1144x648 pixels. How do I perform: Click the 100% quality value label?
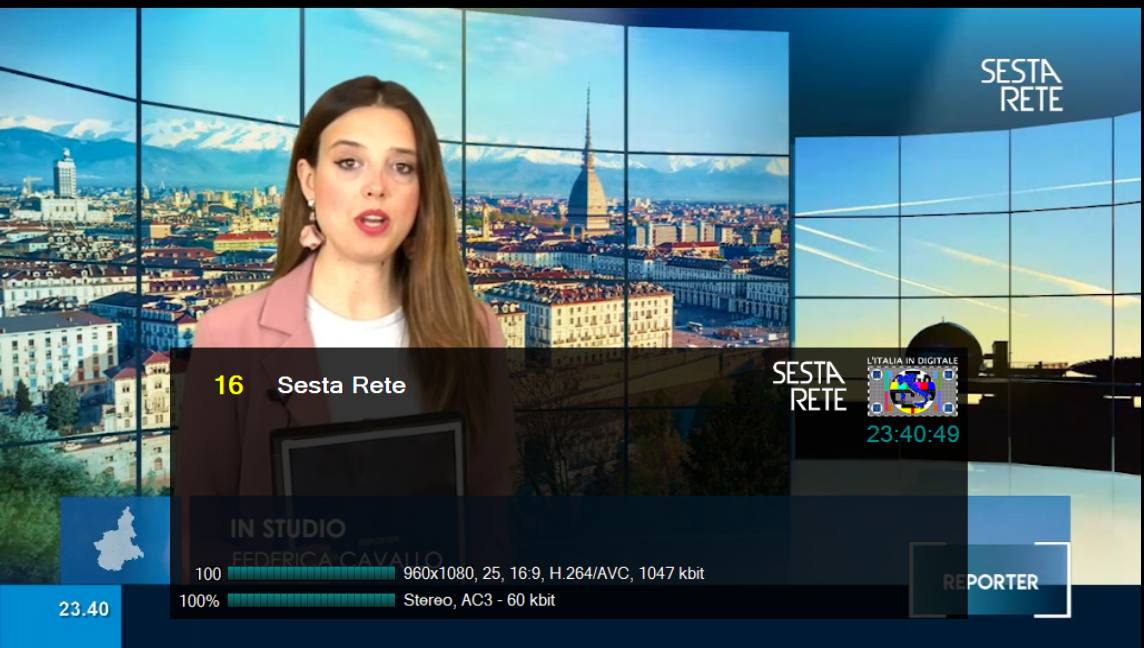click(199, 601)
